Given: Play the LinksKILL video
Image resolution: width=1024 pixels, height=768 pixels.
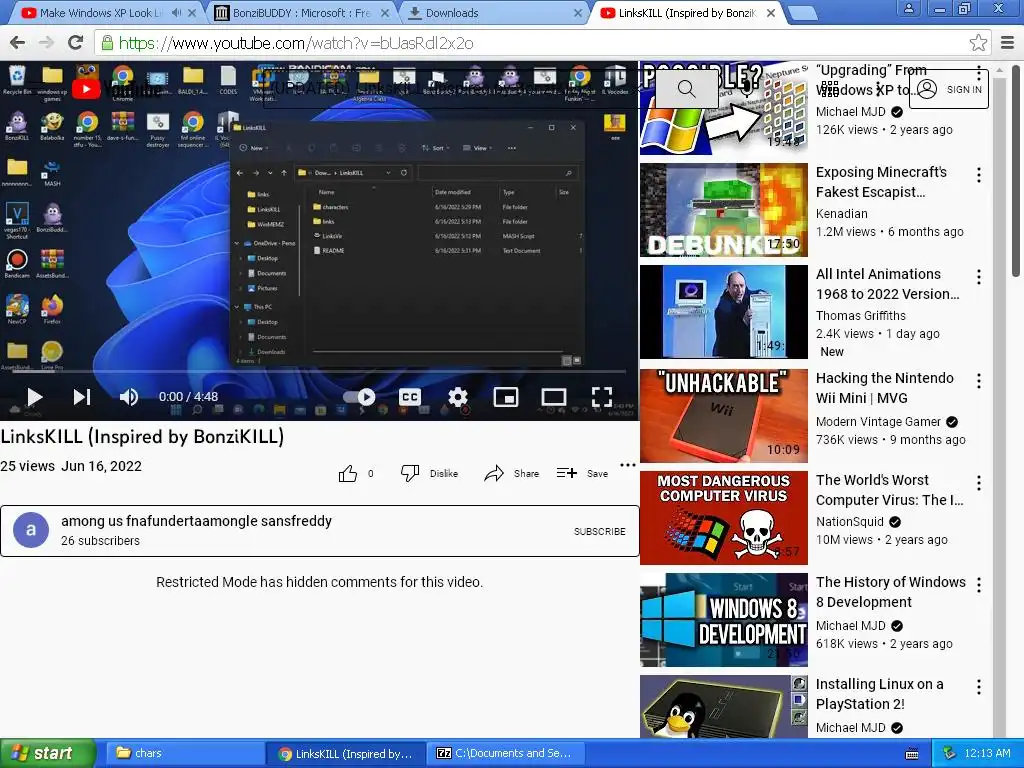Looking at the screenshot, I should [35, 396].
